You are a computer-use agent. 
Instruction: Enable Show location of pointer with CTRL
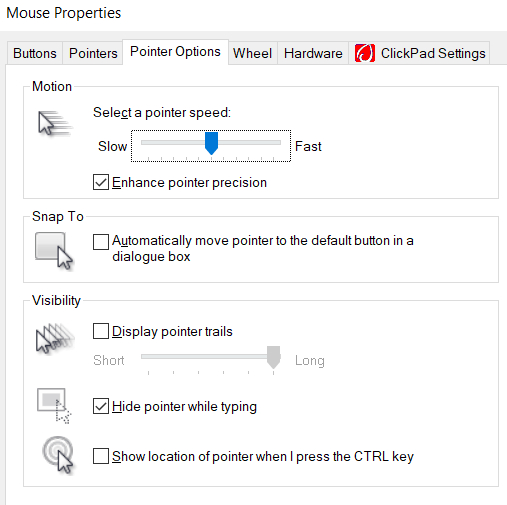pyautogui.click(x=101, y=456)
